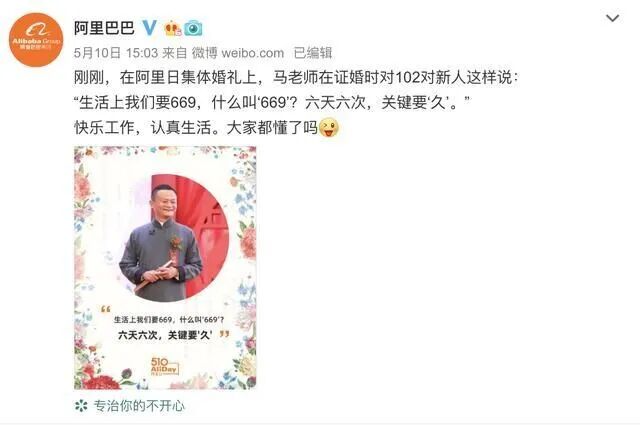640x425 pixels.
Task: Enlarge the attached floral poster image
Action: click(165, 267)
